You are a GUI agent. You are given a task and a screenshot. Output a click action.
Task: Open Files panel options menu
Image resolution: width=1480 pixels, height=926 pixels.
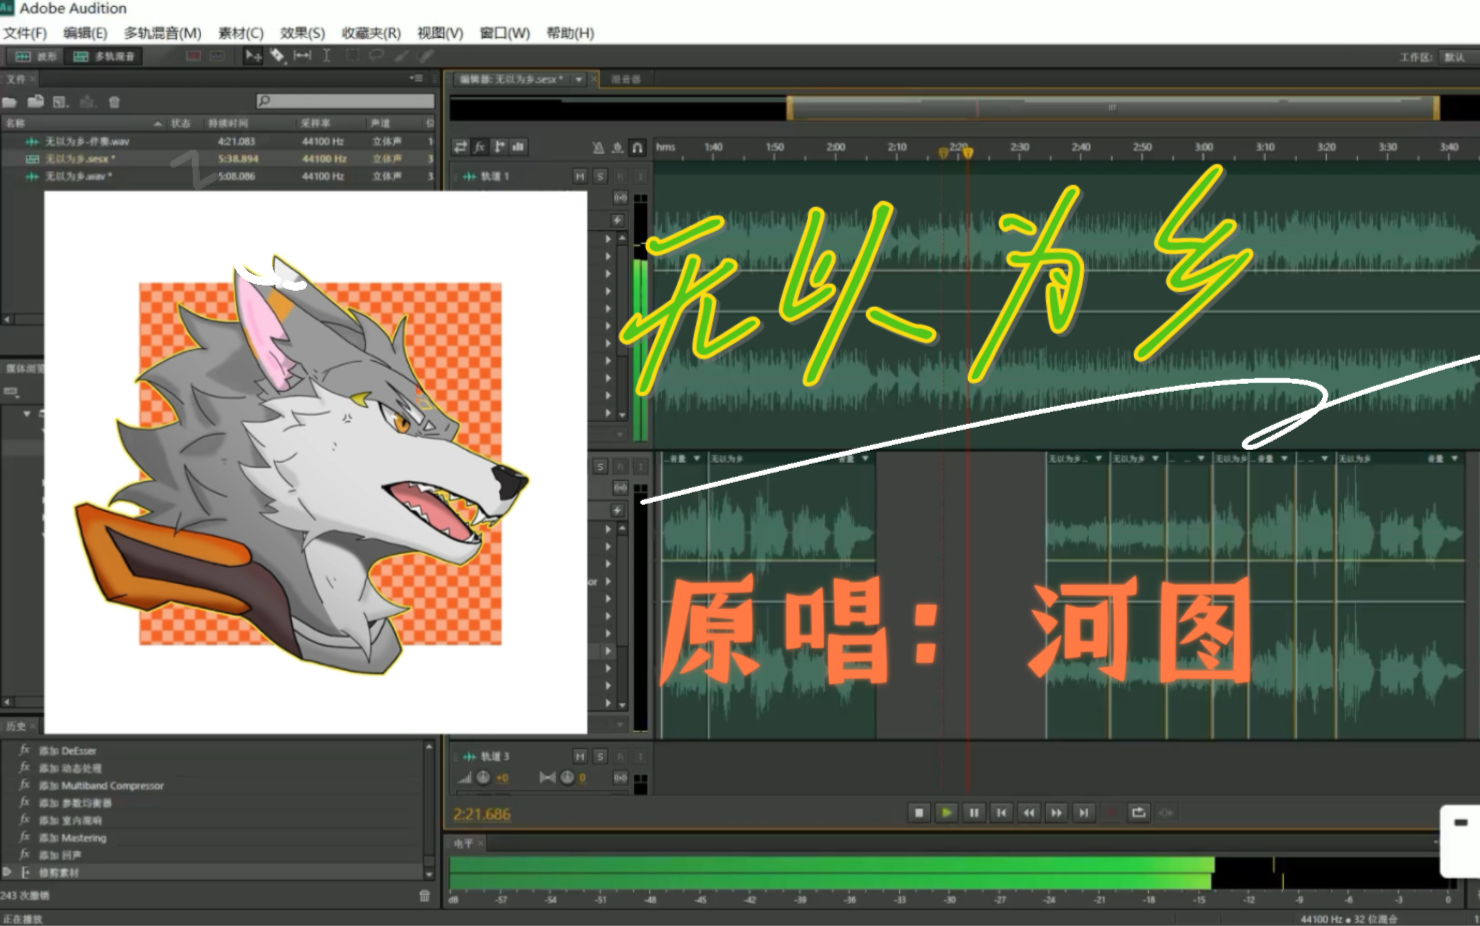pos(416,78)
